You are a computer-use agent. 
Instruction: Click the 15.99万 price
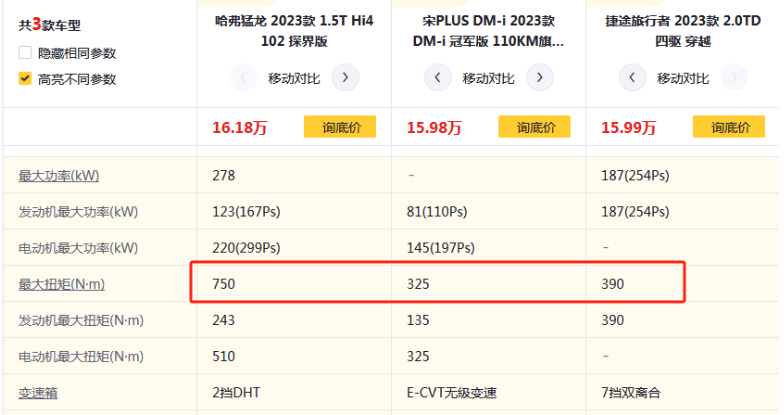(x=628, y=128)
